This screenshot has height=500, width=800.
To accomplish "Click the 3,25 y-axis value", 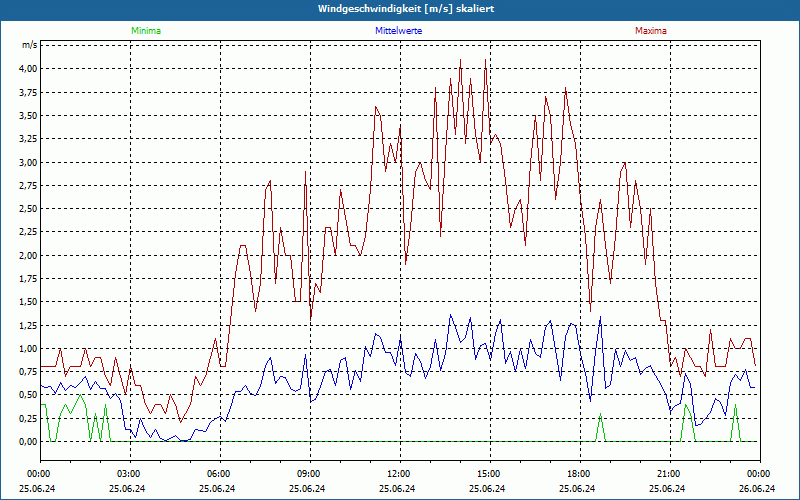I will pyautogui.click(x=28, y=139).
